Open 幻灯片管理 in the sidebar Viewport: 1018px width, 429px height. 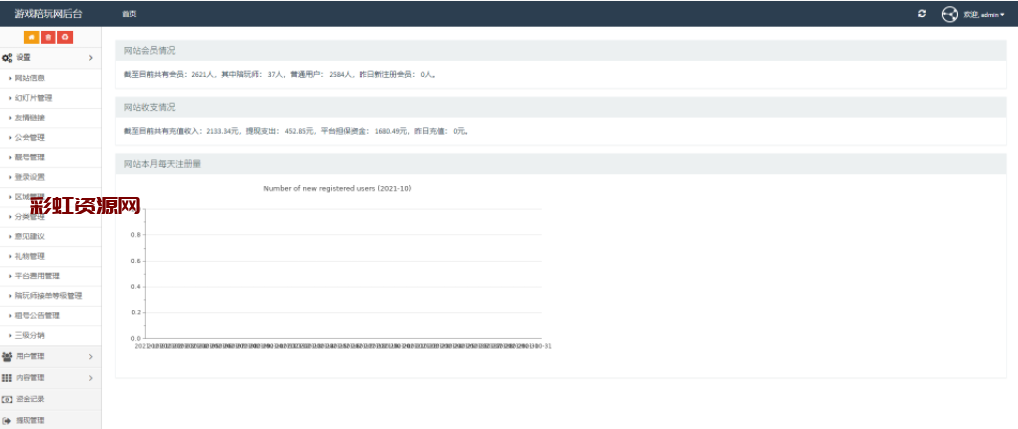coord(33,98)
